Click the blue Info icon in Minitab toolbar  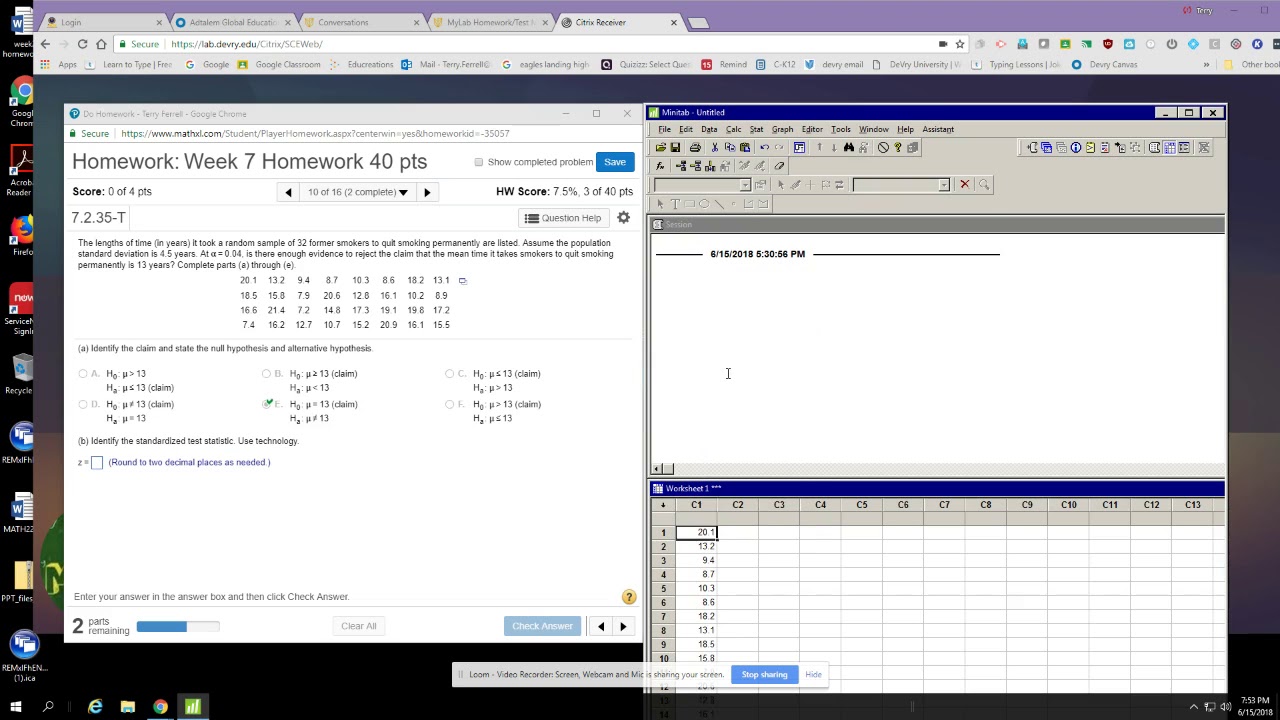click(1076, 147)
